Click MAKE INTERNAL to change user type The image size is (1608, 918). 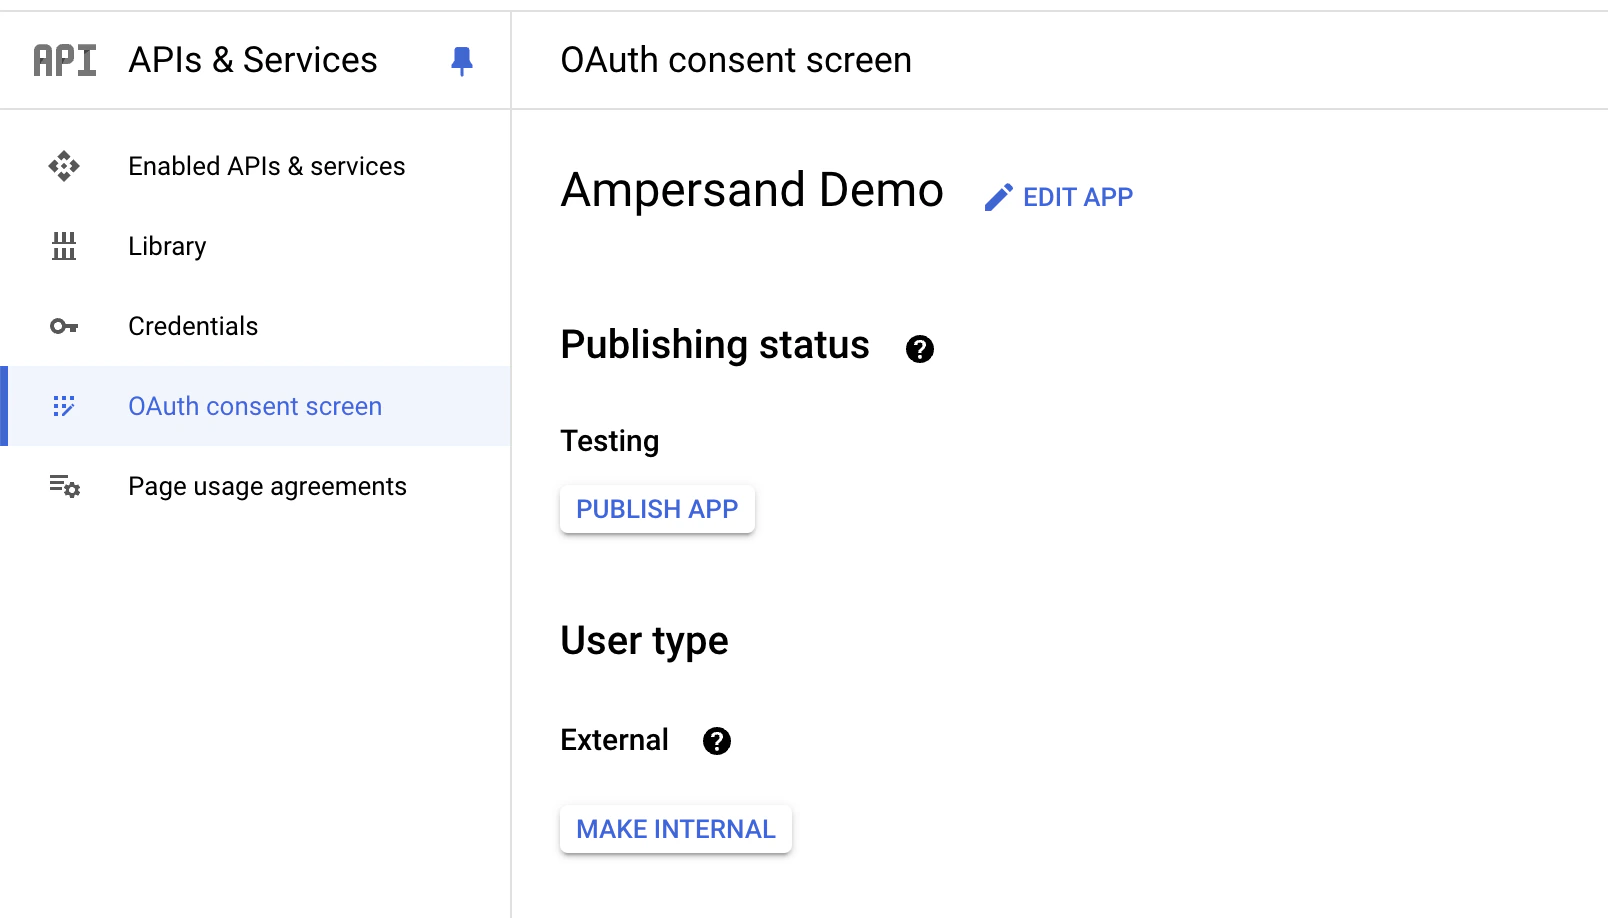pos(675,829)
